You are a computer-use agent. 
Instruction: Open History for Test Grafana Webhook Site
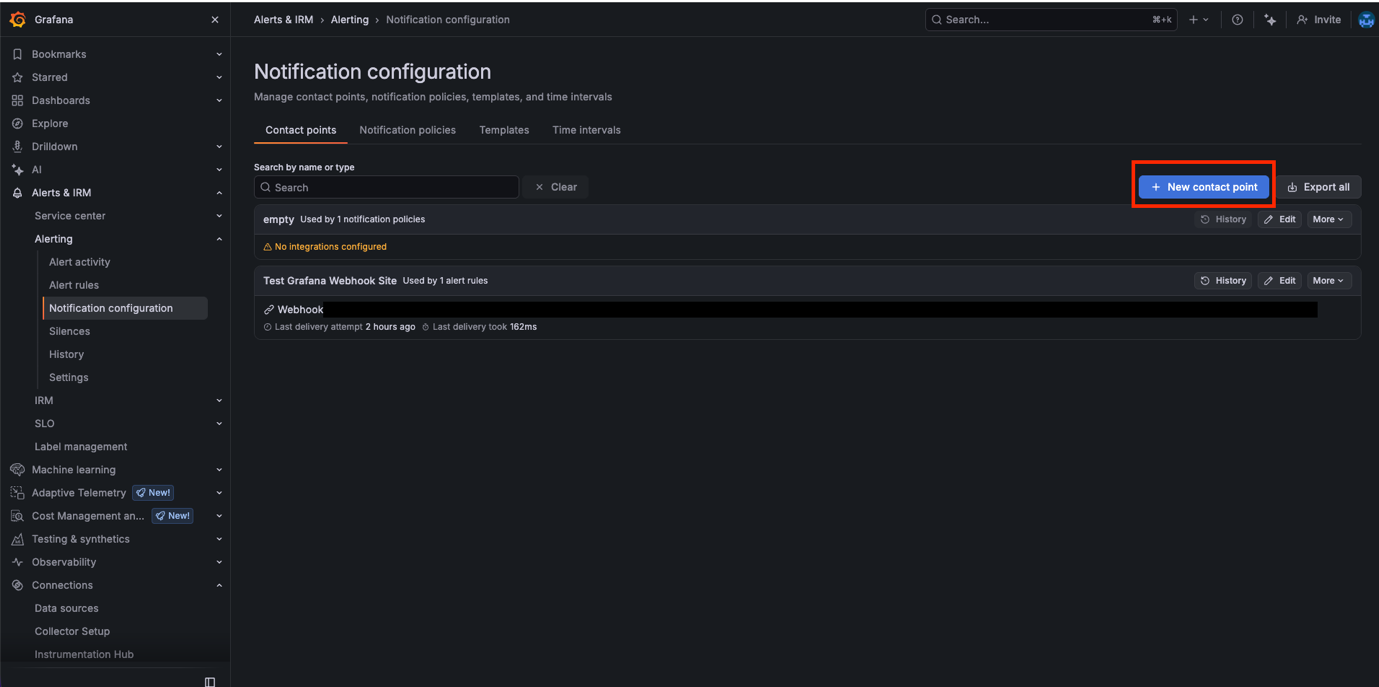pyautogui.click(x=1223, y=281)
